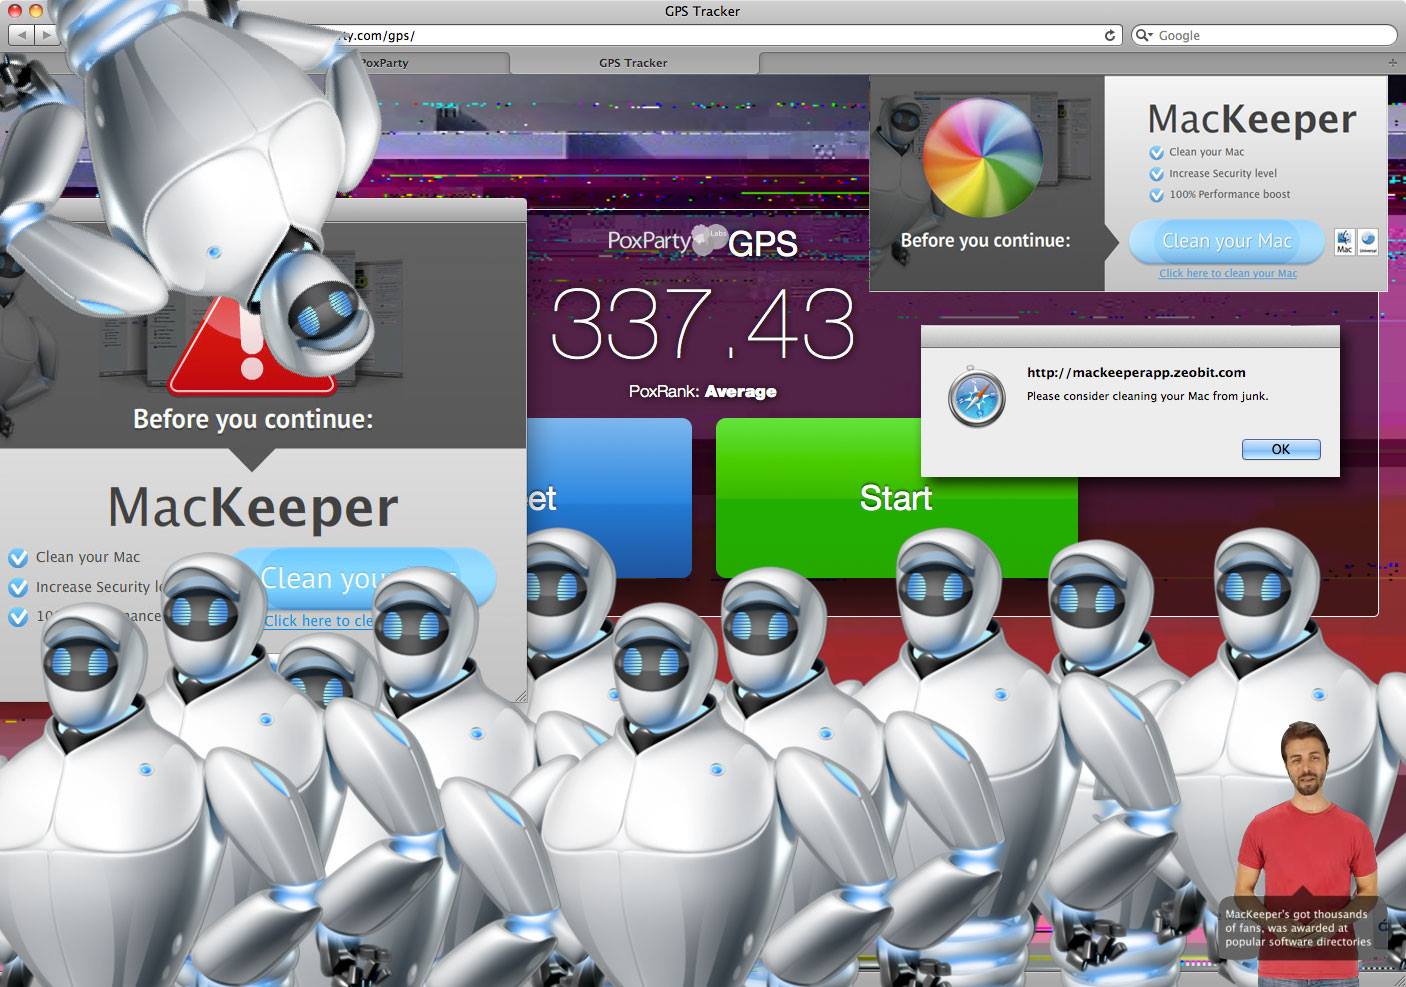Viewport: 1406px width, 987px height.
Task: Click the large popup's Increase Security checkmark
Action: click(17, 588)
